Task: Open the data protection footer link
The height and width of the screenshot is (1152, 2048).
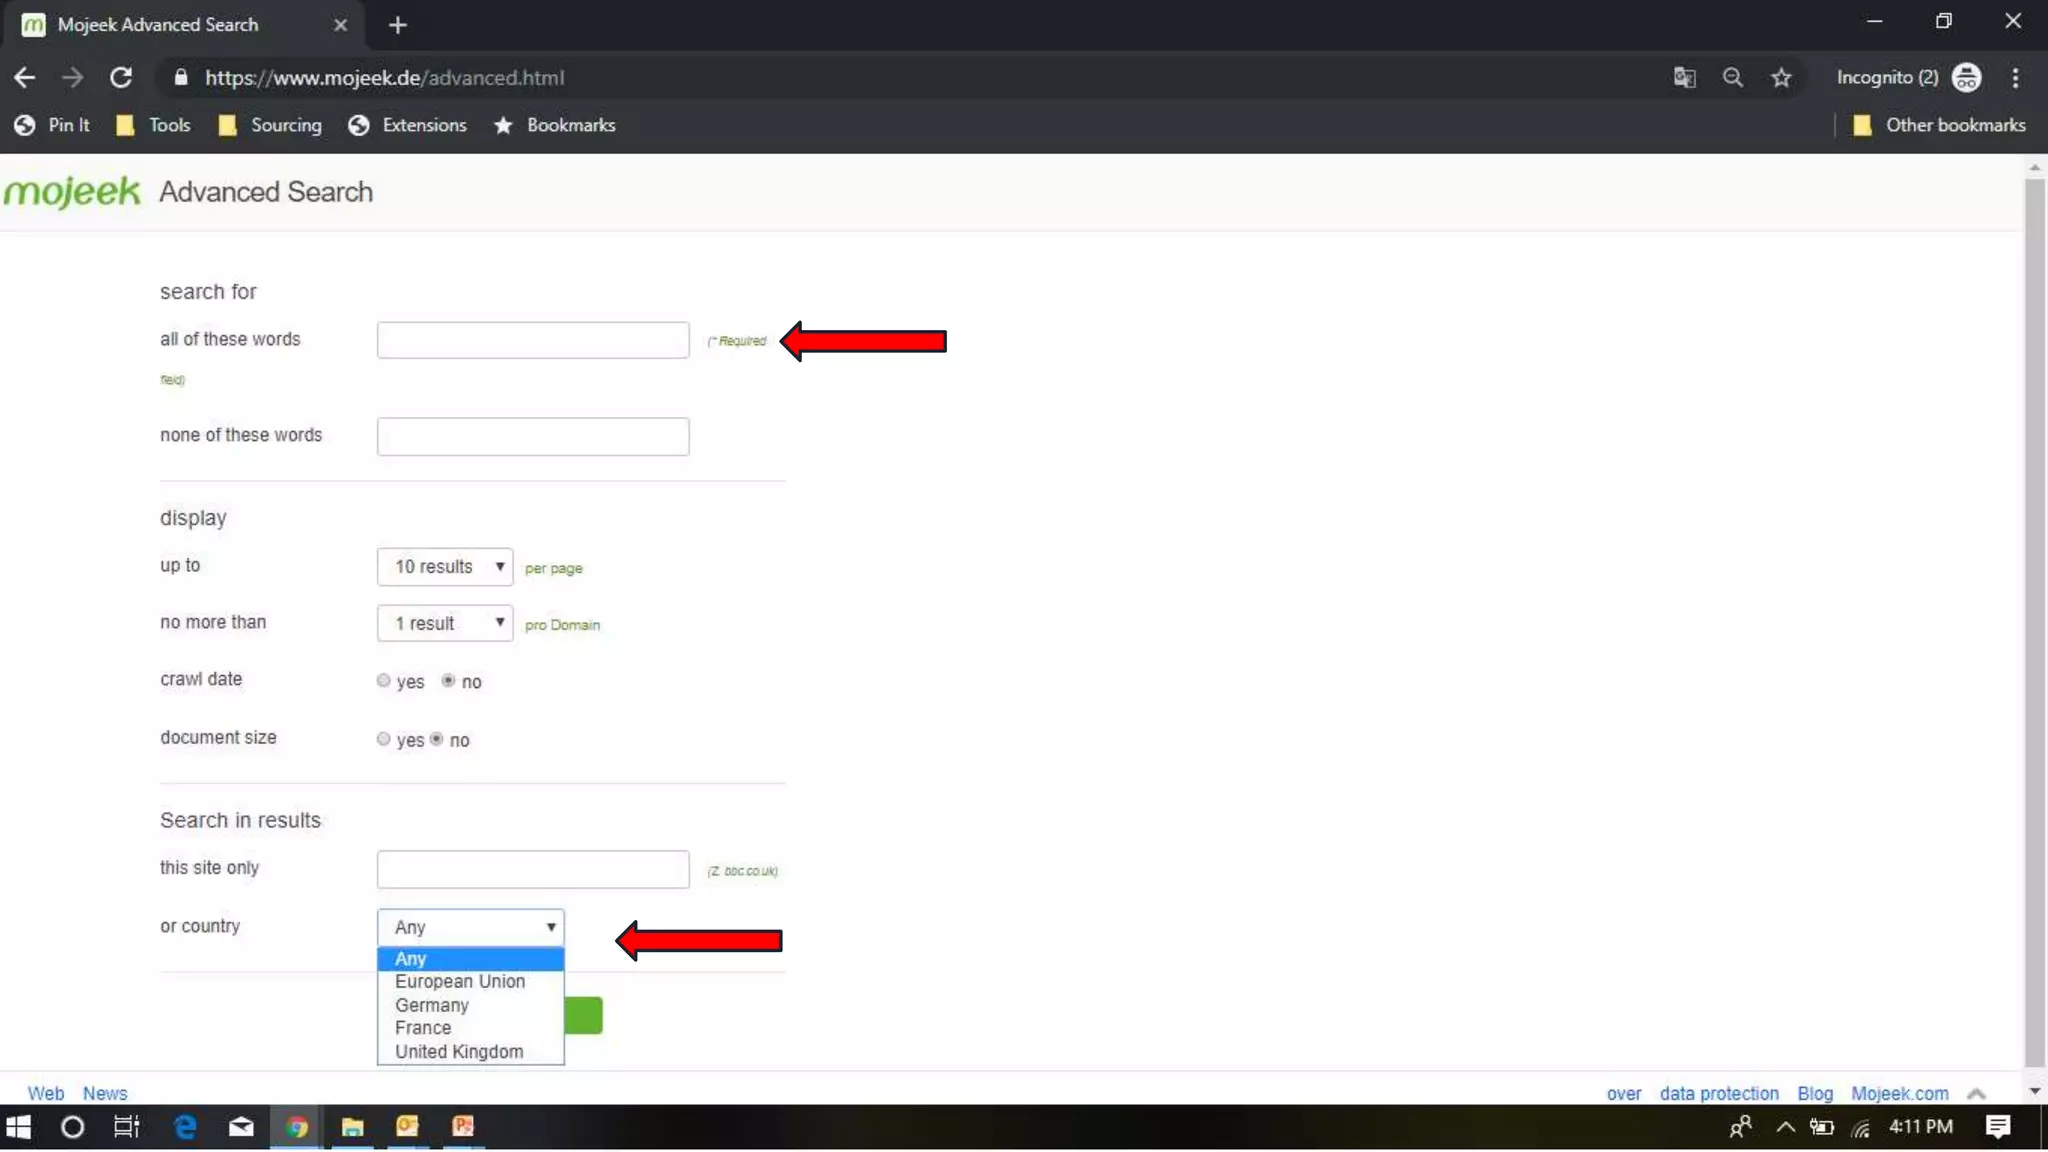Action: [x=1718, y=1093]
